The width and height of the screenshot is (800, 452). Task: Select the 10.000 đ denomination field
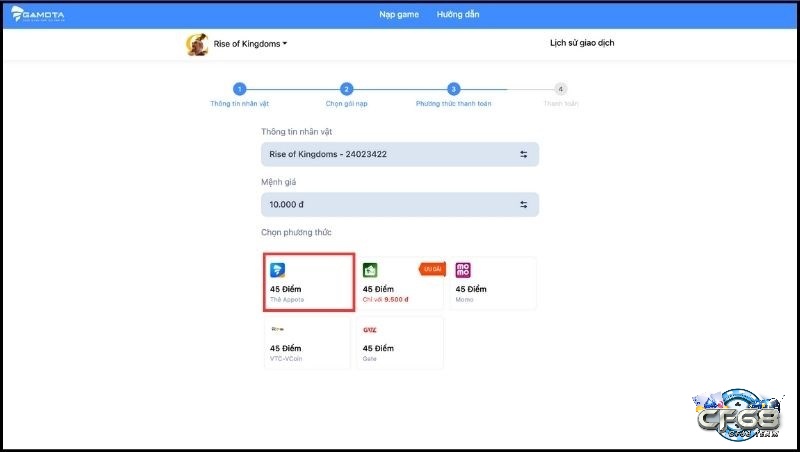pyautogui.click(x=399, y=205)
